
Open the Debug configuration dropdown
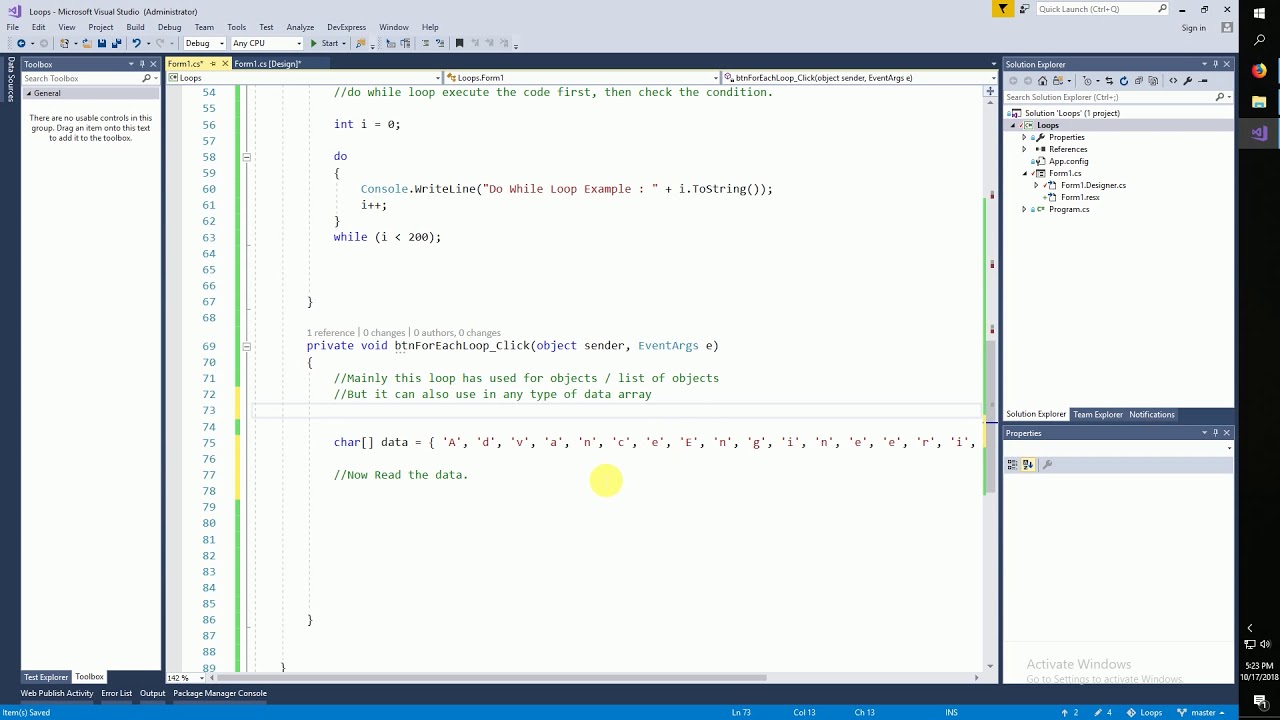click(205, 43)
